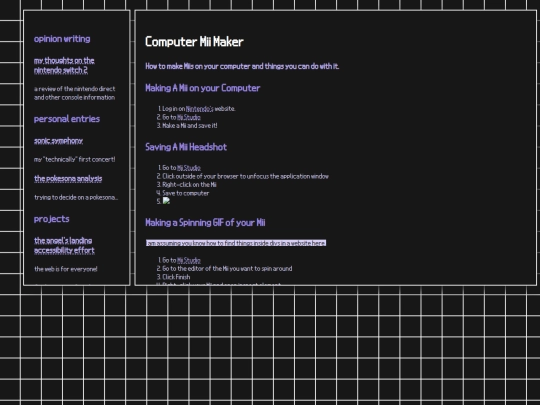Viewport: 540px width, 405px height.
Task: Open "the angel's landing accessibility effort" link
Action: click(x=64, y=245)
